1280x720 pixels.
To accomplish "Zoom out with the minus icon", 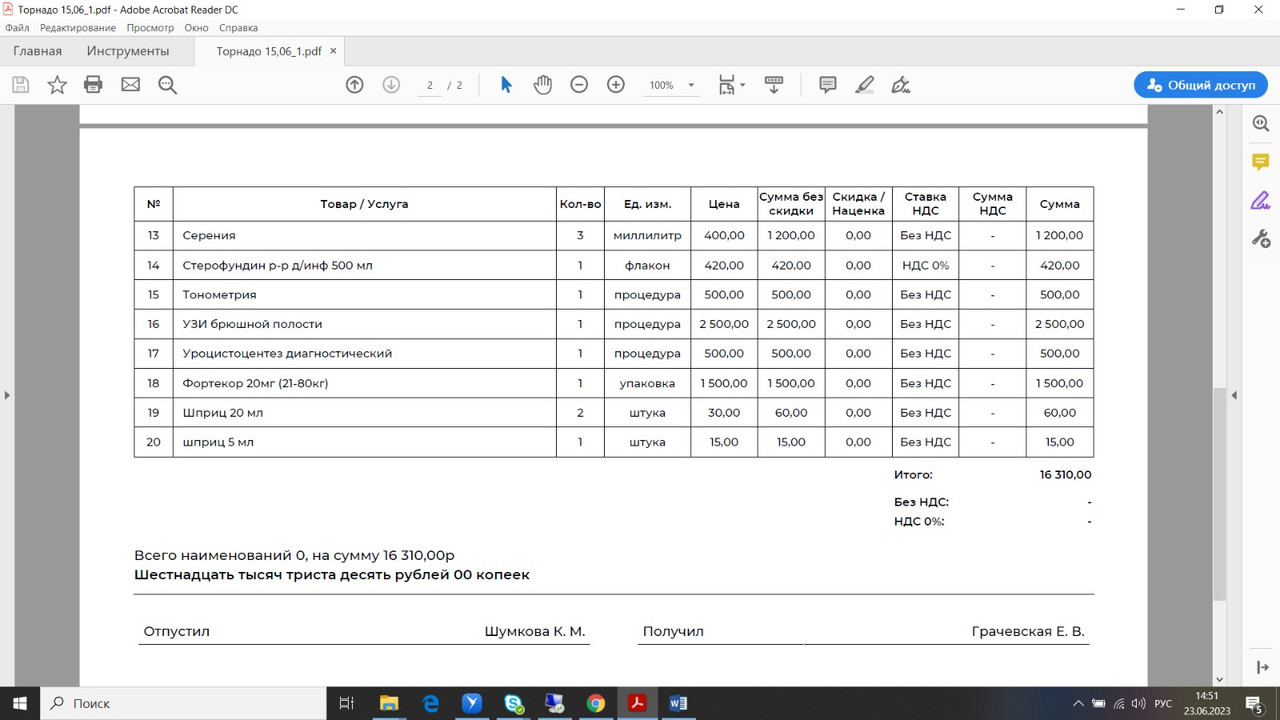I will tap(579, 85).
